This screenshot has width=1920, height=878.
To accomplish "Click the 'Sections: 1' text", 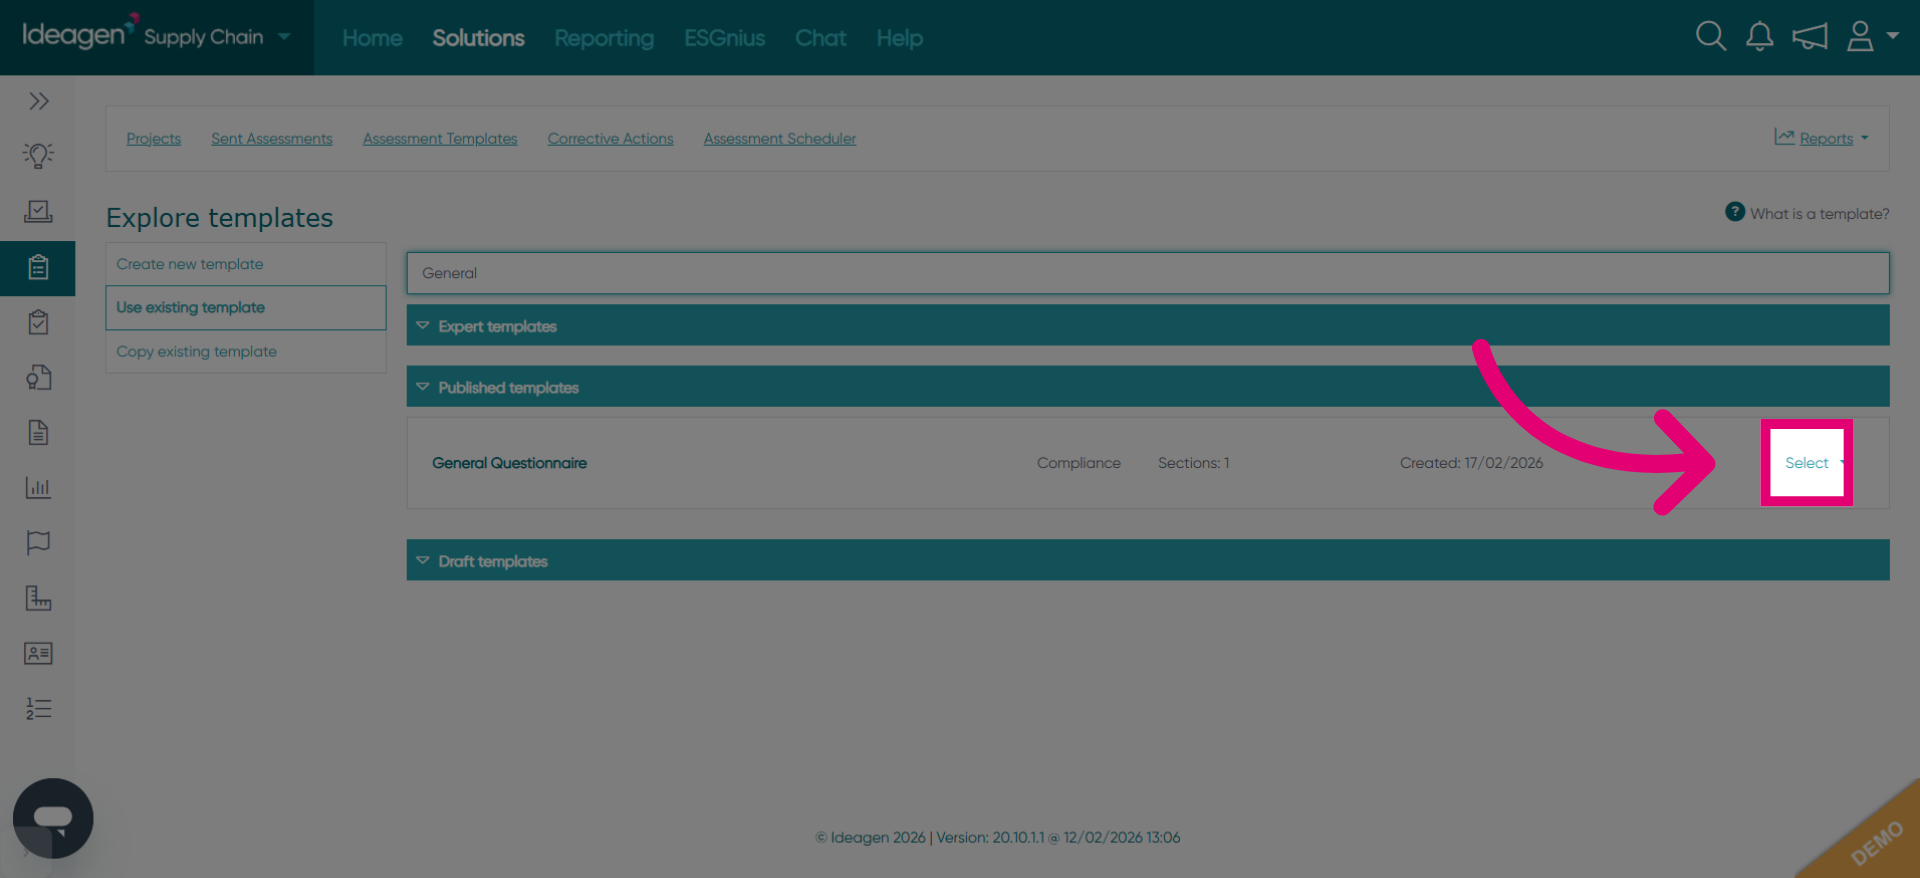I will pyautogui.click(x=1194, y=463).
